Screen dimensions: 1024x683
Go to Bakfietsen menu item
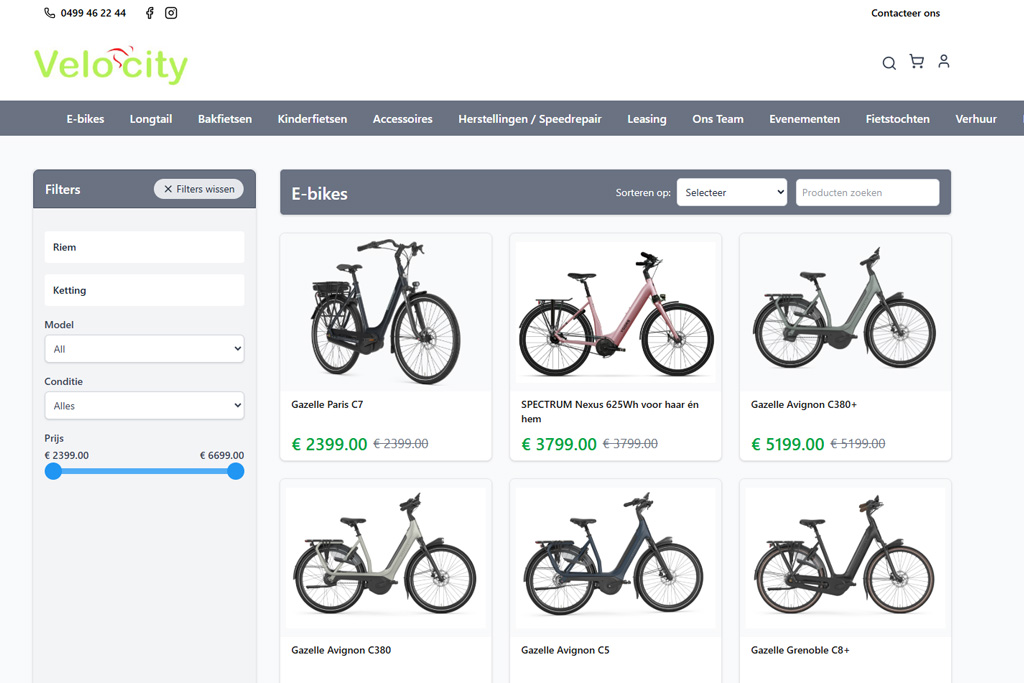pos(225,119)
